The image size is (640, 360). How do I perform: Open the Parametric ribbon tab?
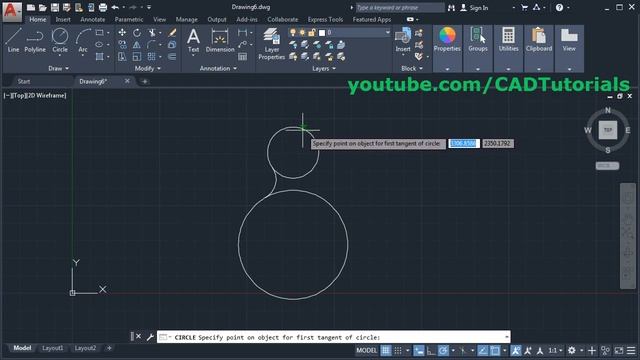click(129, 20)
